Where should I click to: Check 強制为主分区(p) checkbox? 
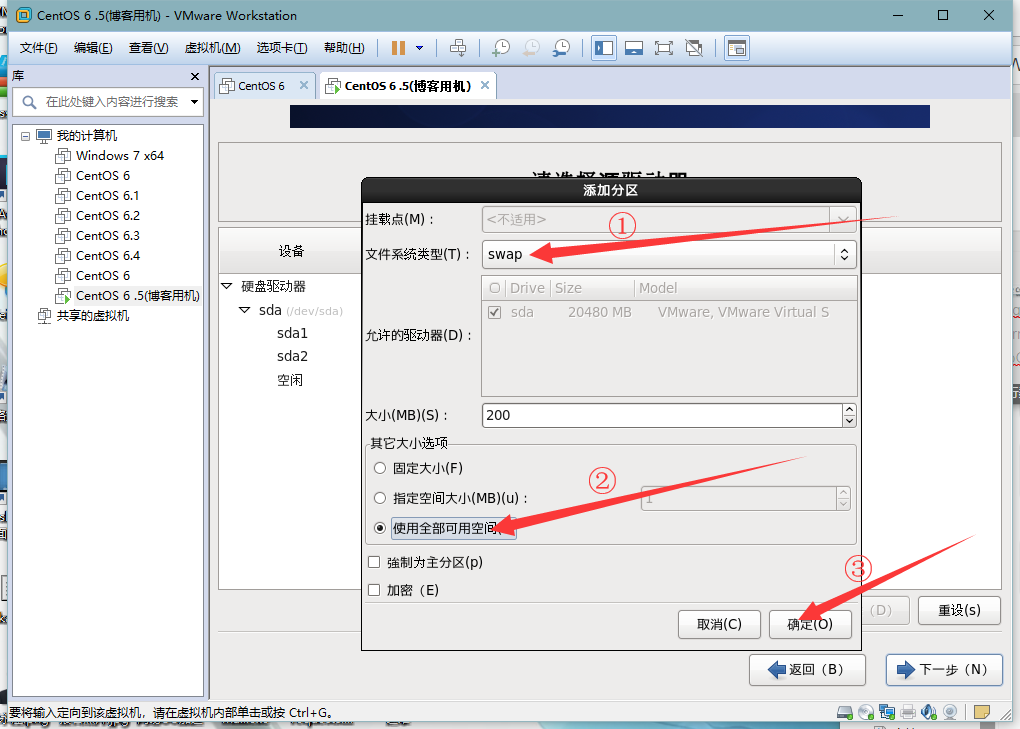tap(374, 562)
